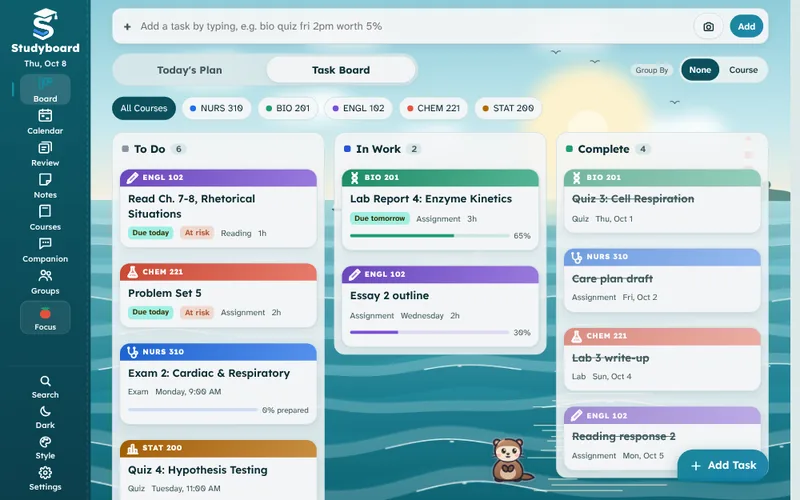Click Due today badge on Problem Set 5
Viewport: 800px width, 500px height.
(x=151, y=312)
